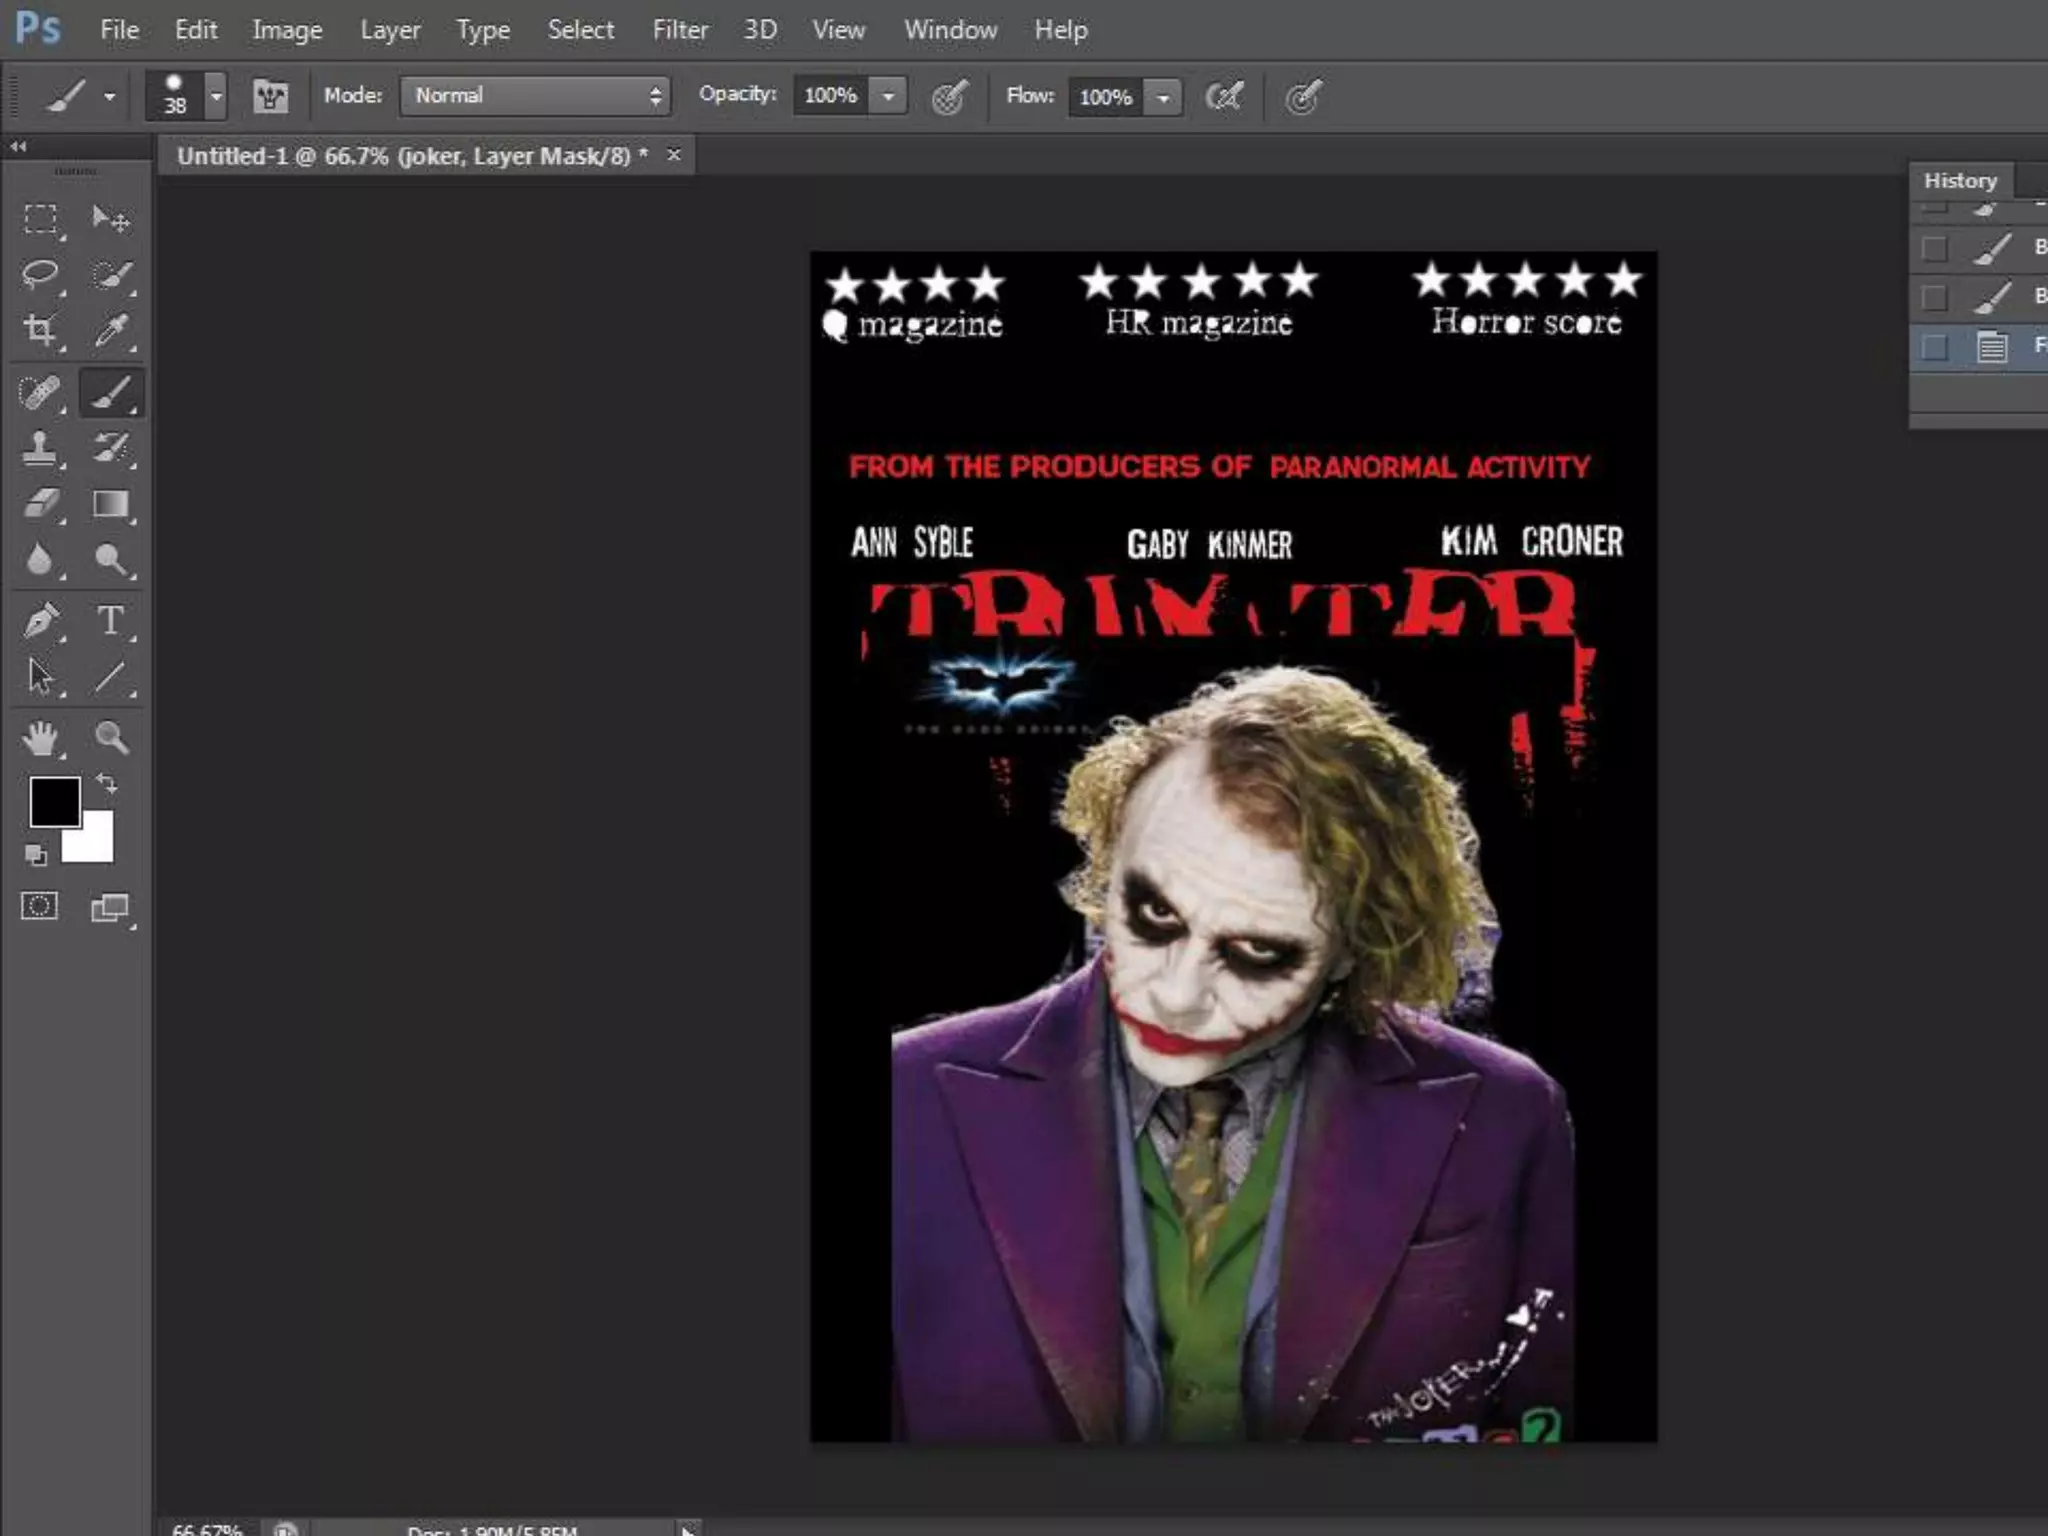The height and width of the screenshot is (1536, 2048).
Task: Select the Zoom tool in toolbox
Action: (111, 738)
